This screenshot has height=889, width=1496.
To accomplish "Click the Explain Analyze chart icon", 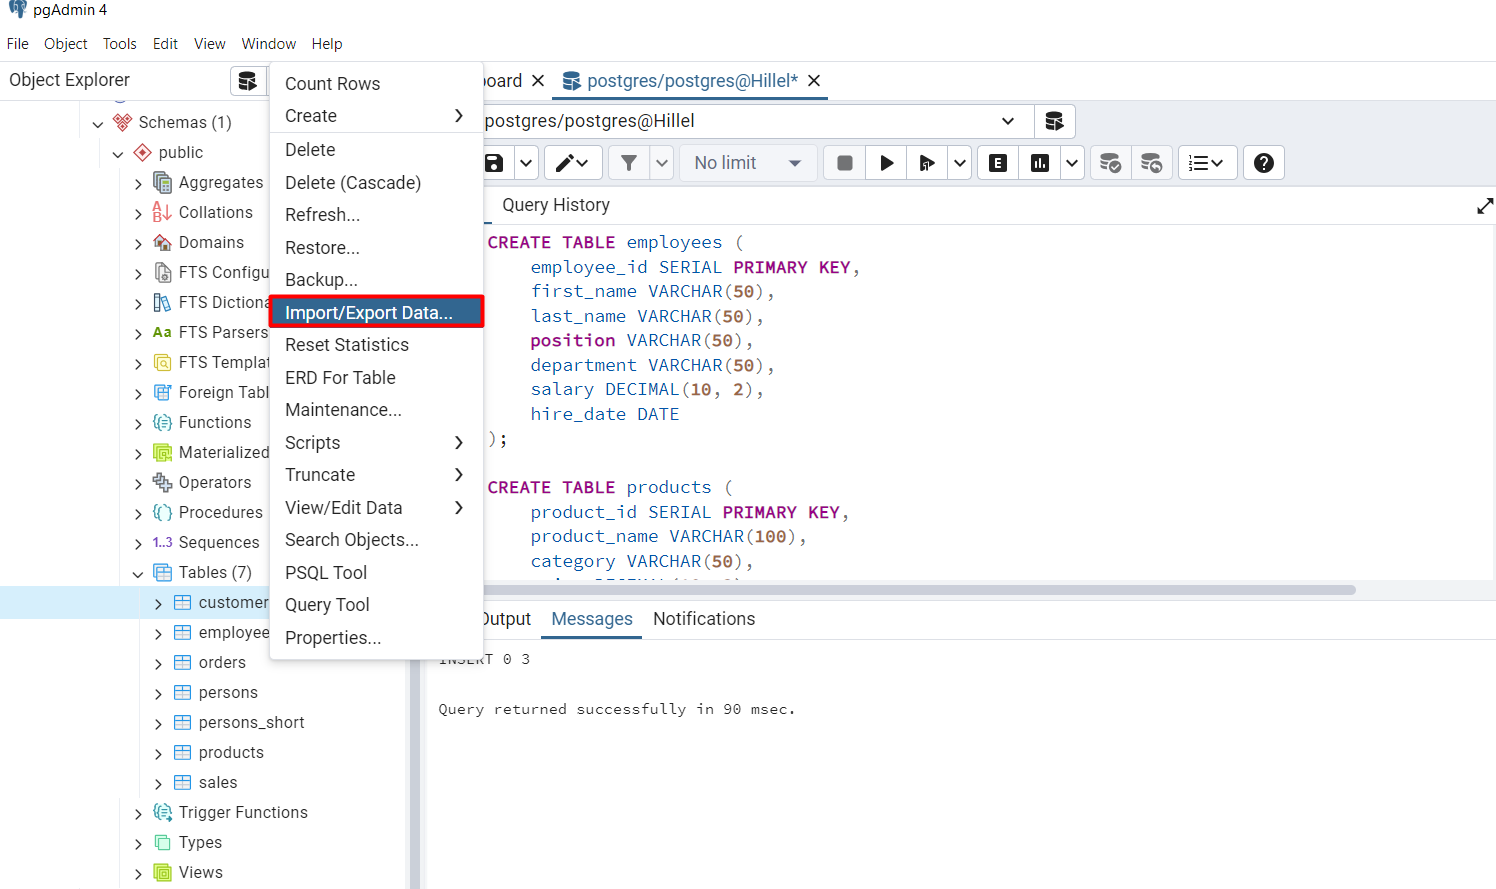I will tap(1041, 162).
